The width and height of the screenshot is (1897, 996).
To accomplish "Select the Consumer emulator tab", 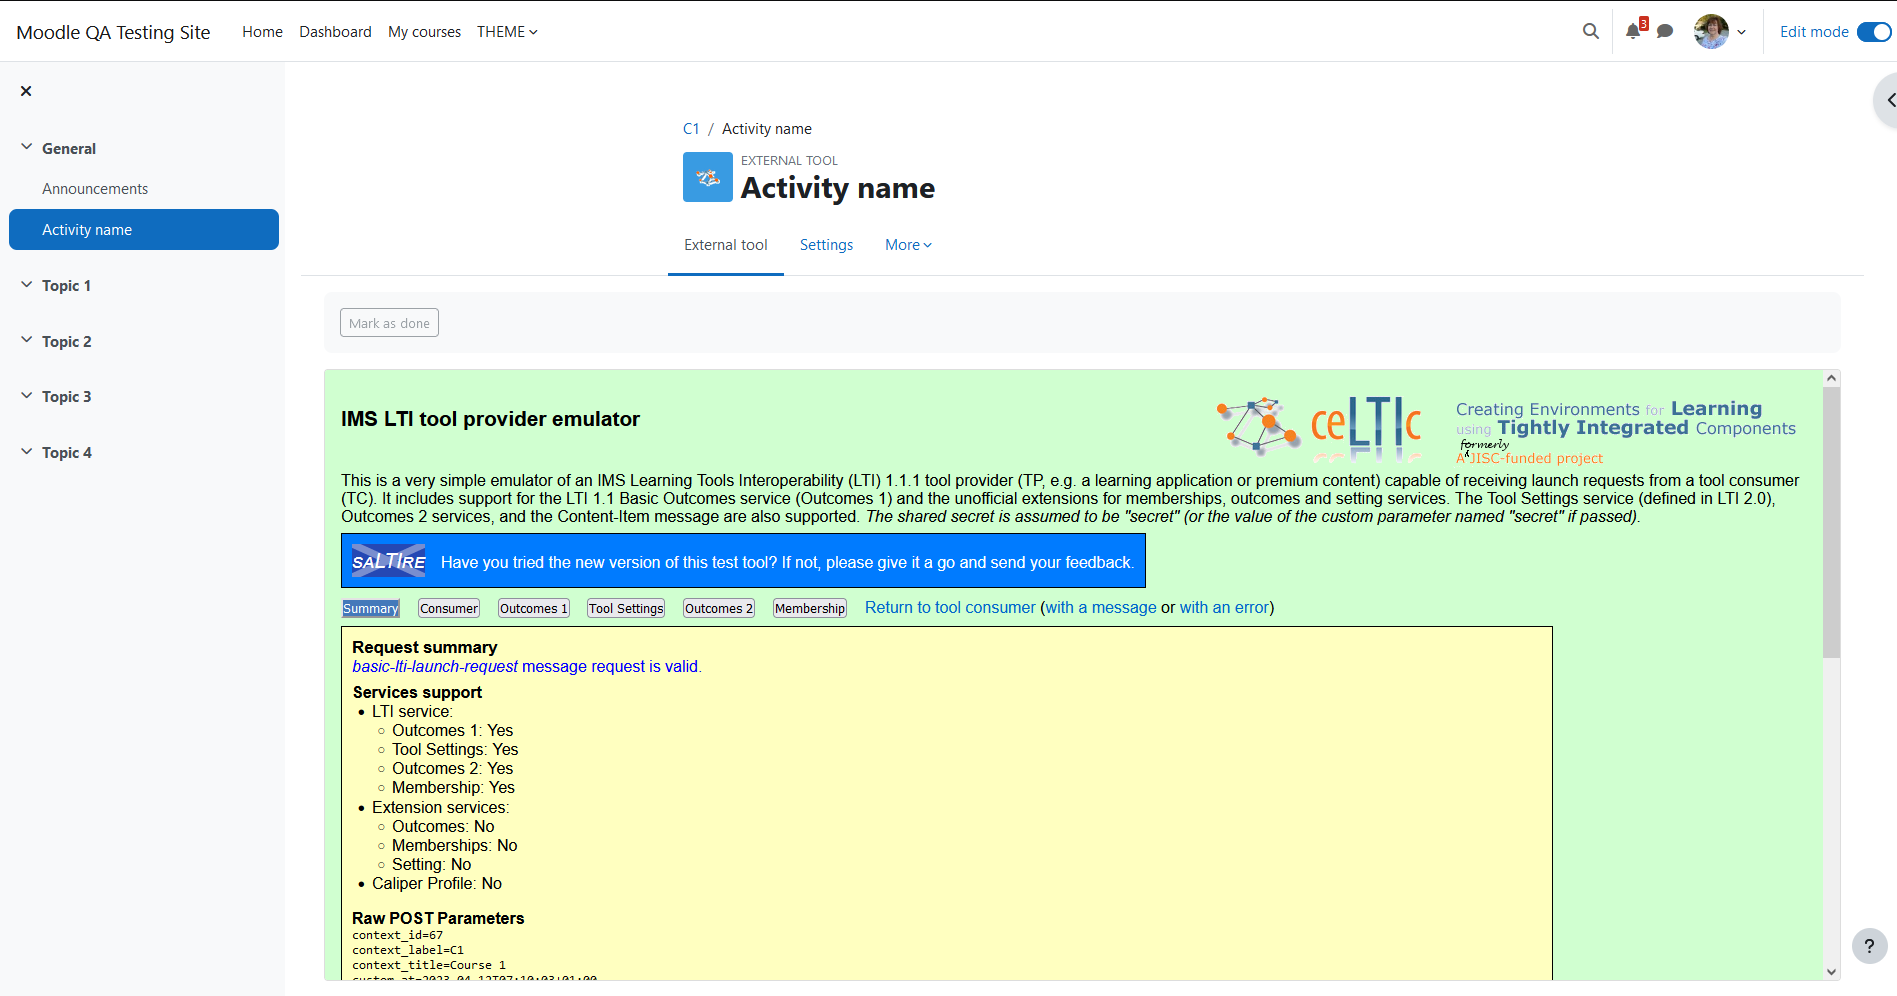I will click(x=449, y=608).
